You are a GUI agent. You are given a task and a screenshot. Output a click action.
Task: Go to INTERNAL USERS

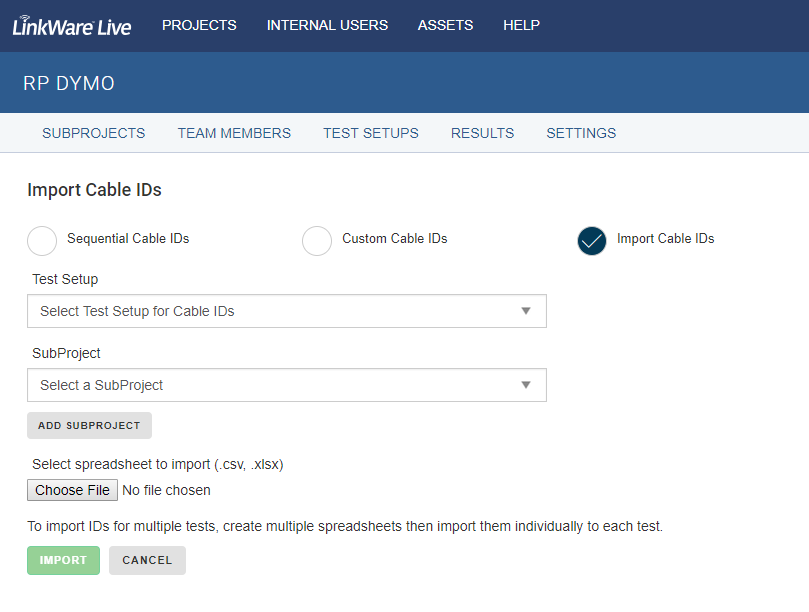[327, 25]
